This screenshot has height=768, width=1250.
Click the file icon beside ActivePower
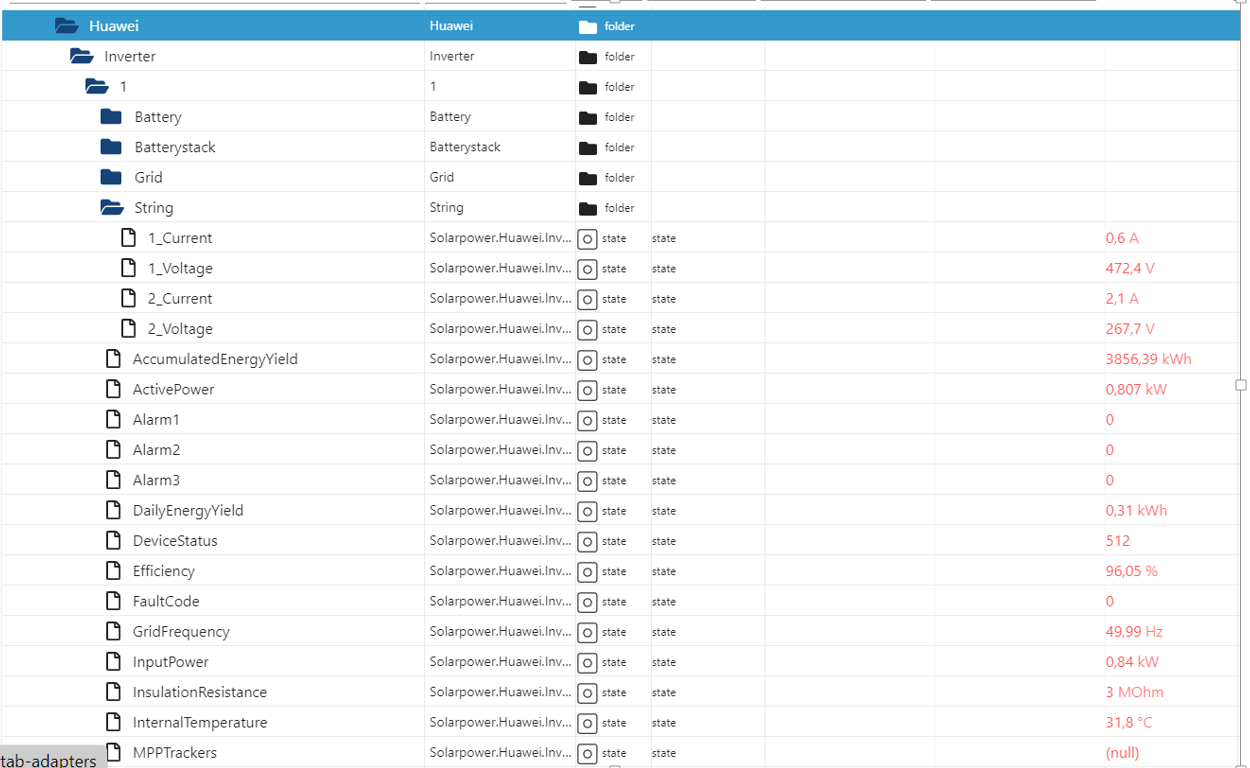(x=113, y=389)
